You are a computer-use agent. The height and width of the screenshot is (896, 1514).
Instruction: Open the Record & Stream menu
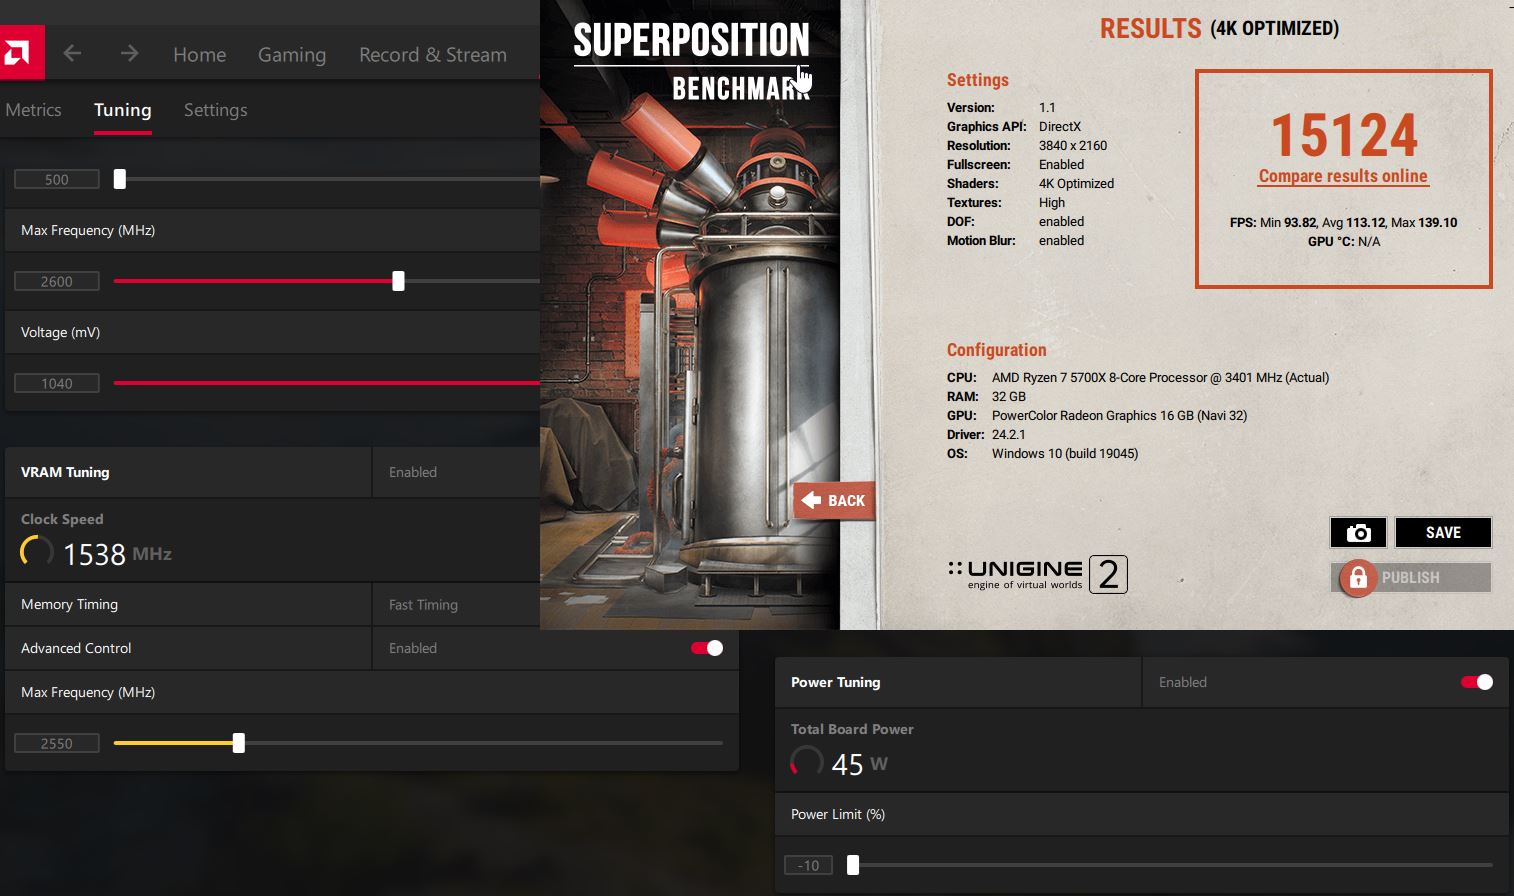(x=433, y=54)
